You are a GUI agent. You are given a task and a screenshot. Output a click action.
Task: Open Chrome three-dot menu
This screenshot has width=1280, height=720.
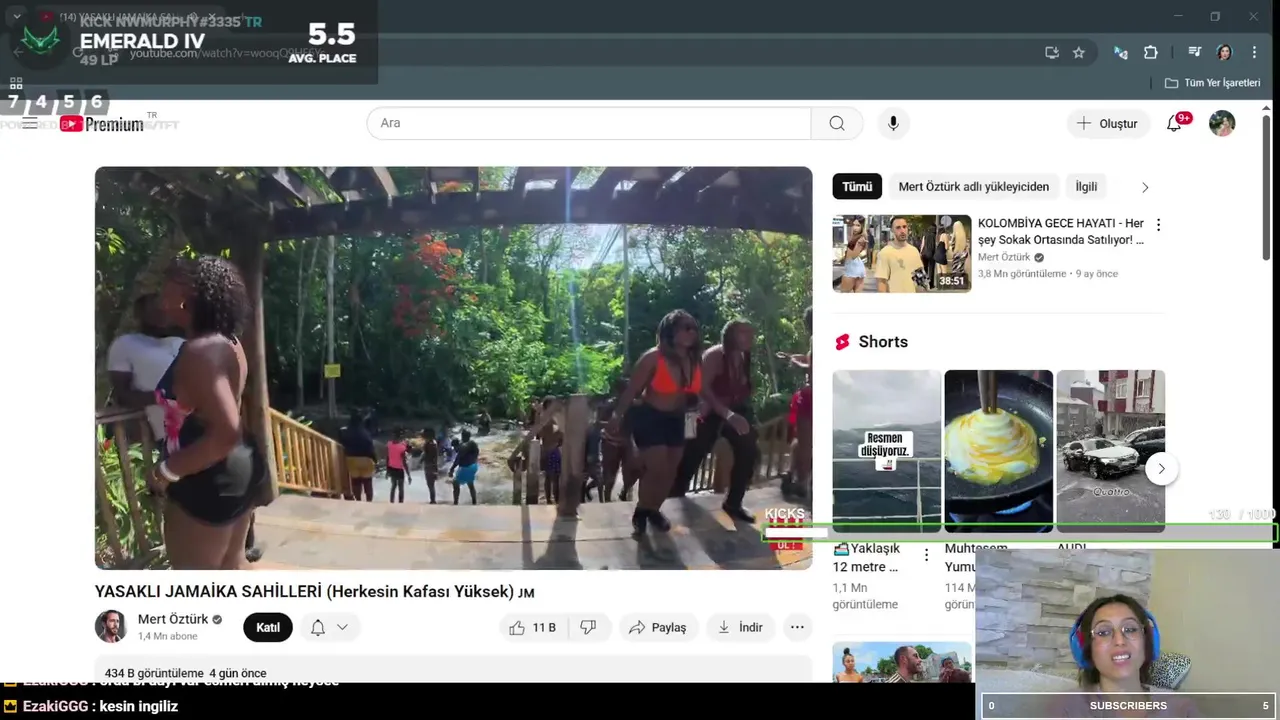pos(1254,52)
